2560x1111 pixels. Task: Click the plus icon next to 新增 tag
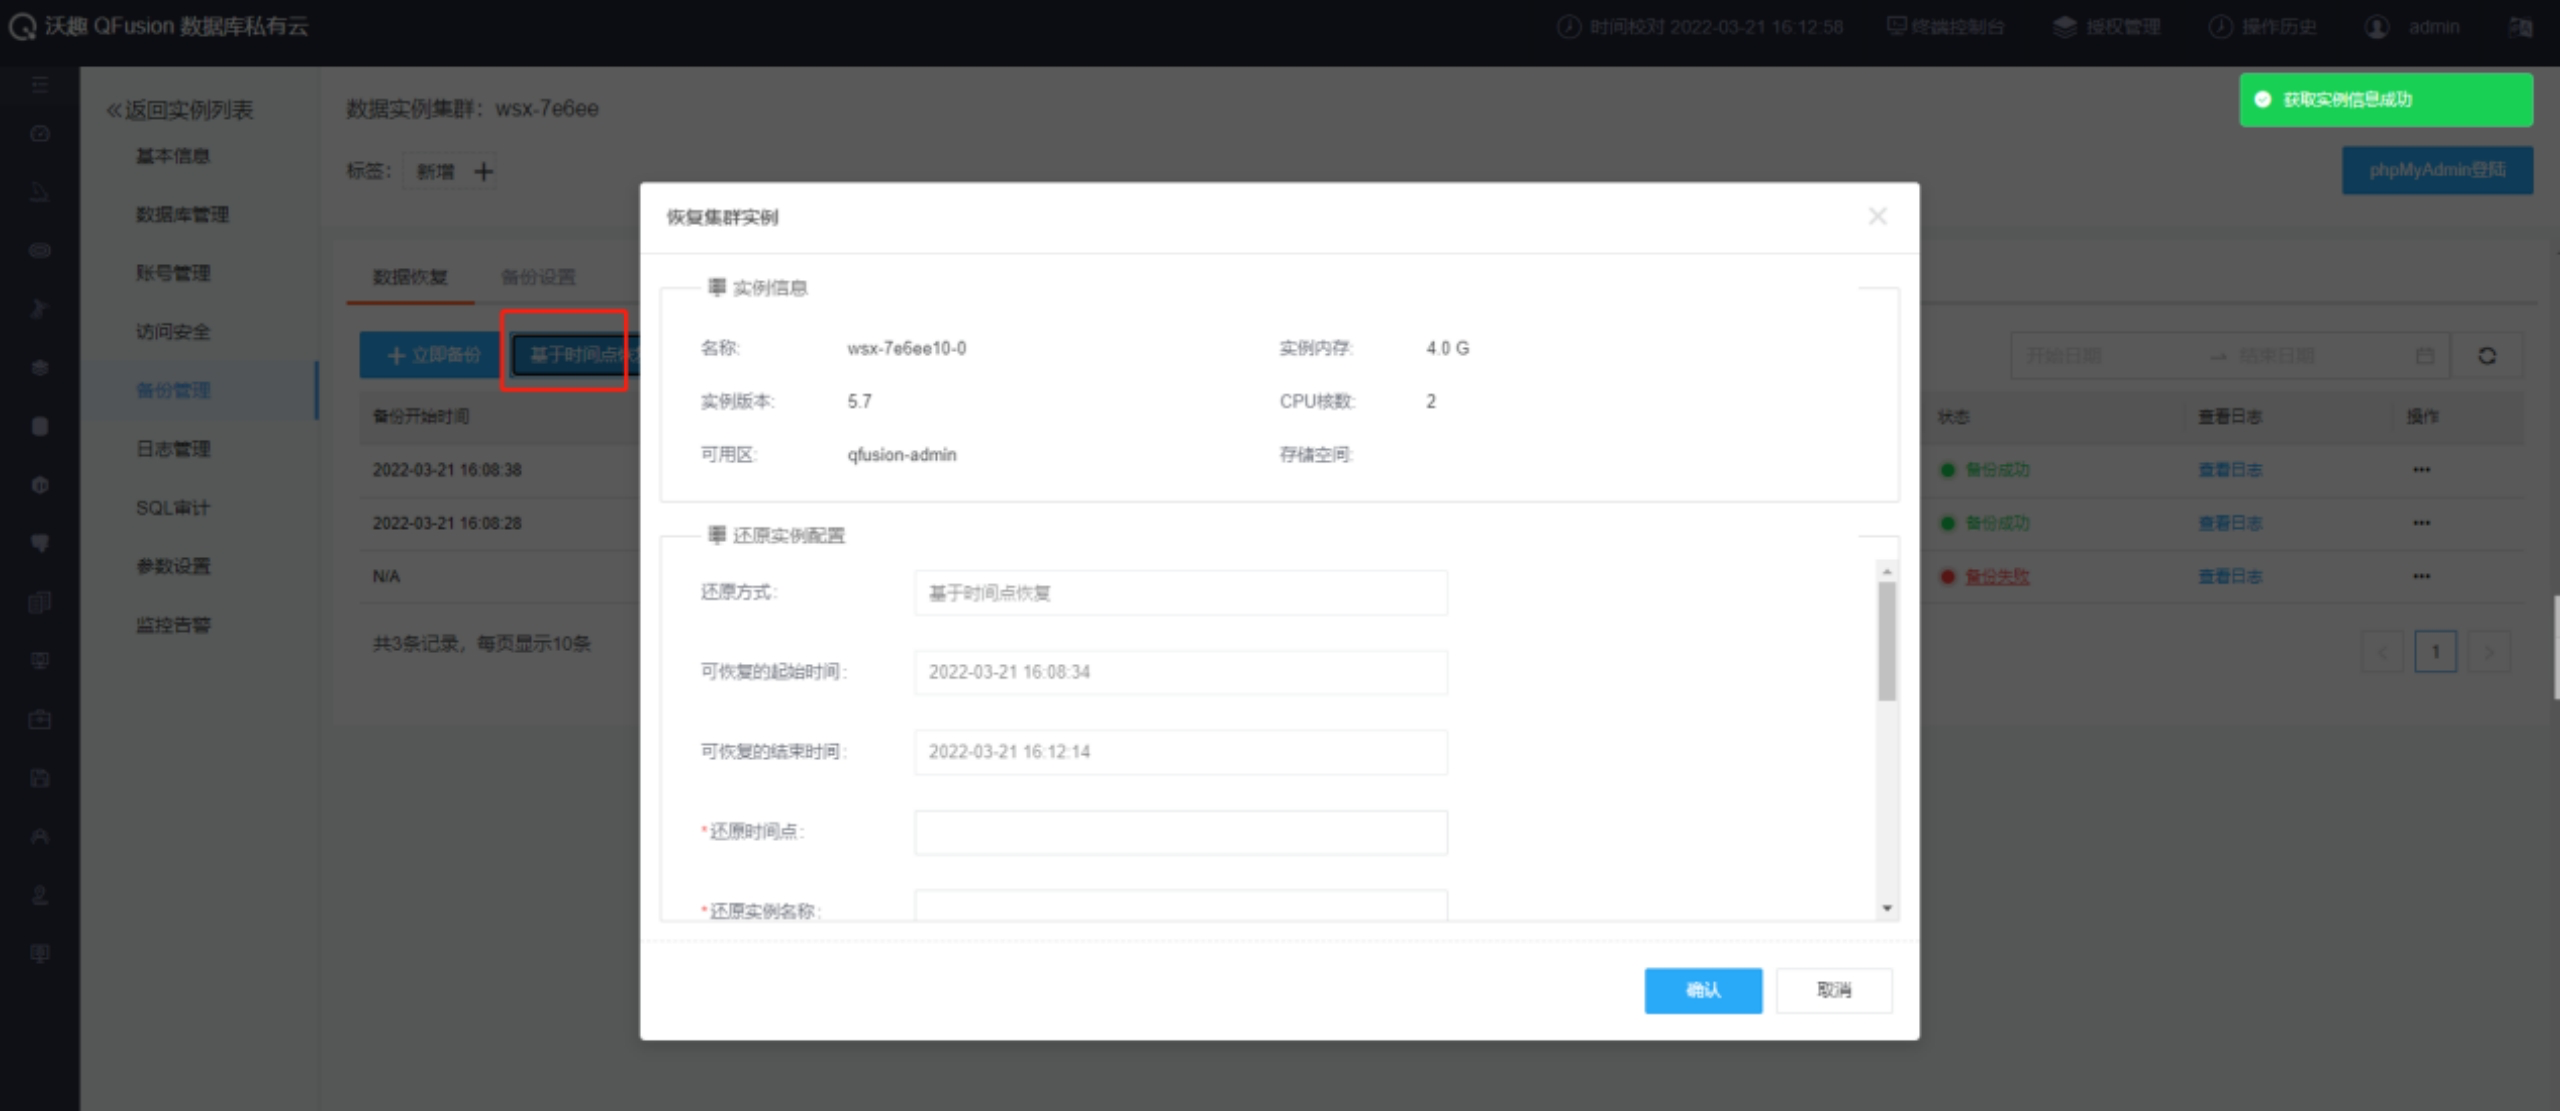click(x=484, y=172)
